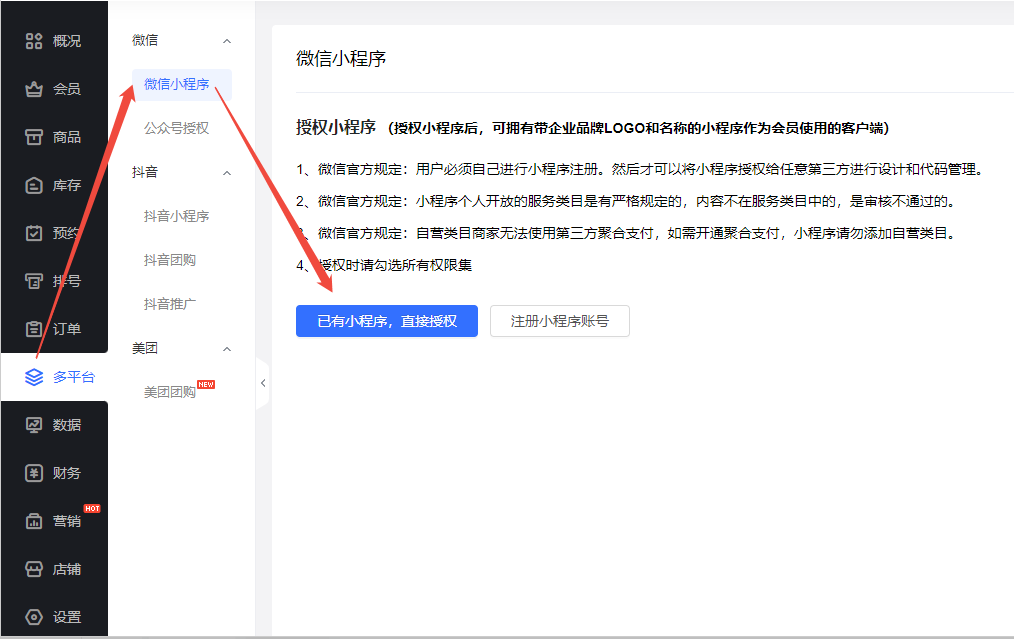Click rule 3 about 聚合支付 text
Screen dimensions: 1014x639
(627, 233)
